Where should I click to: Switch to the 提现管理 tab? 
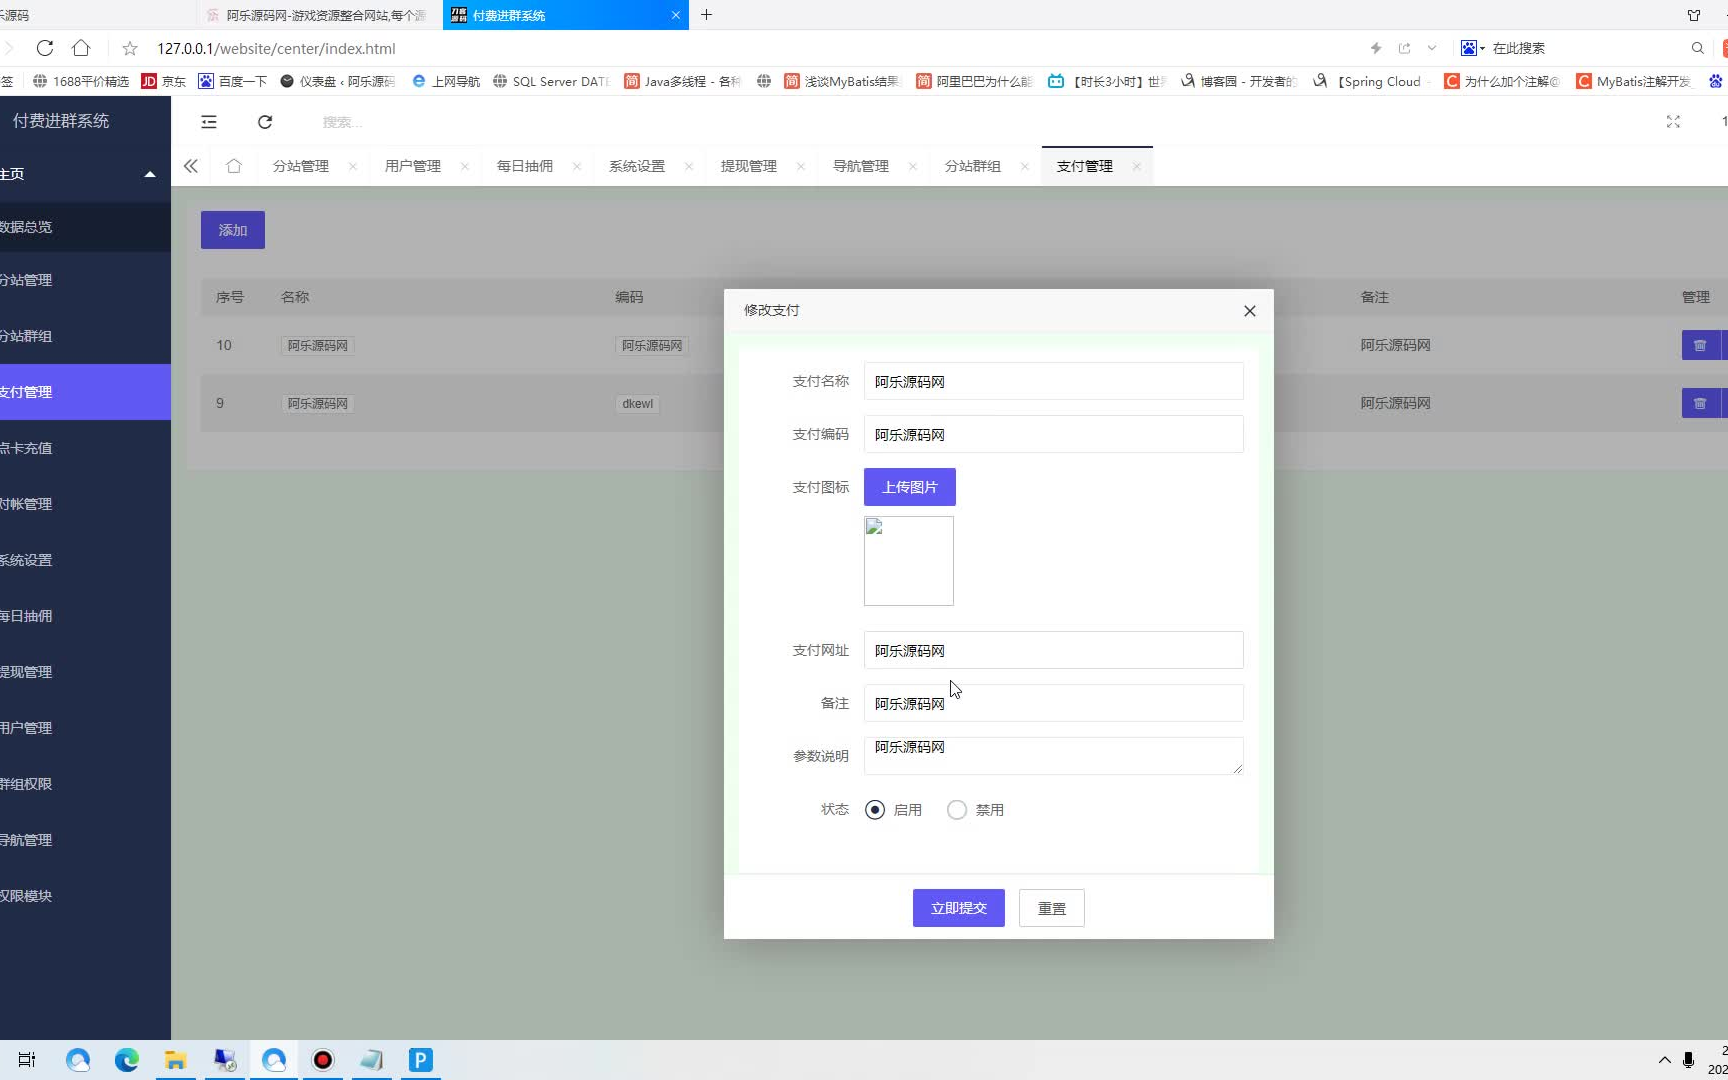(749, 167)
